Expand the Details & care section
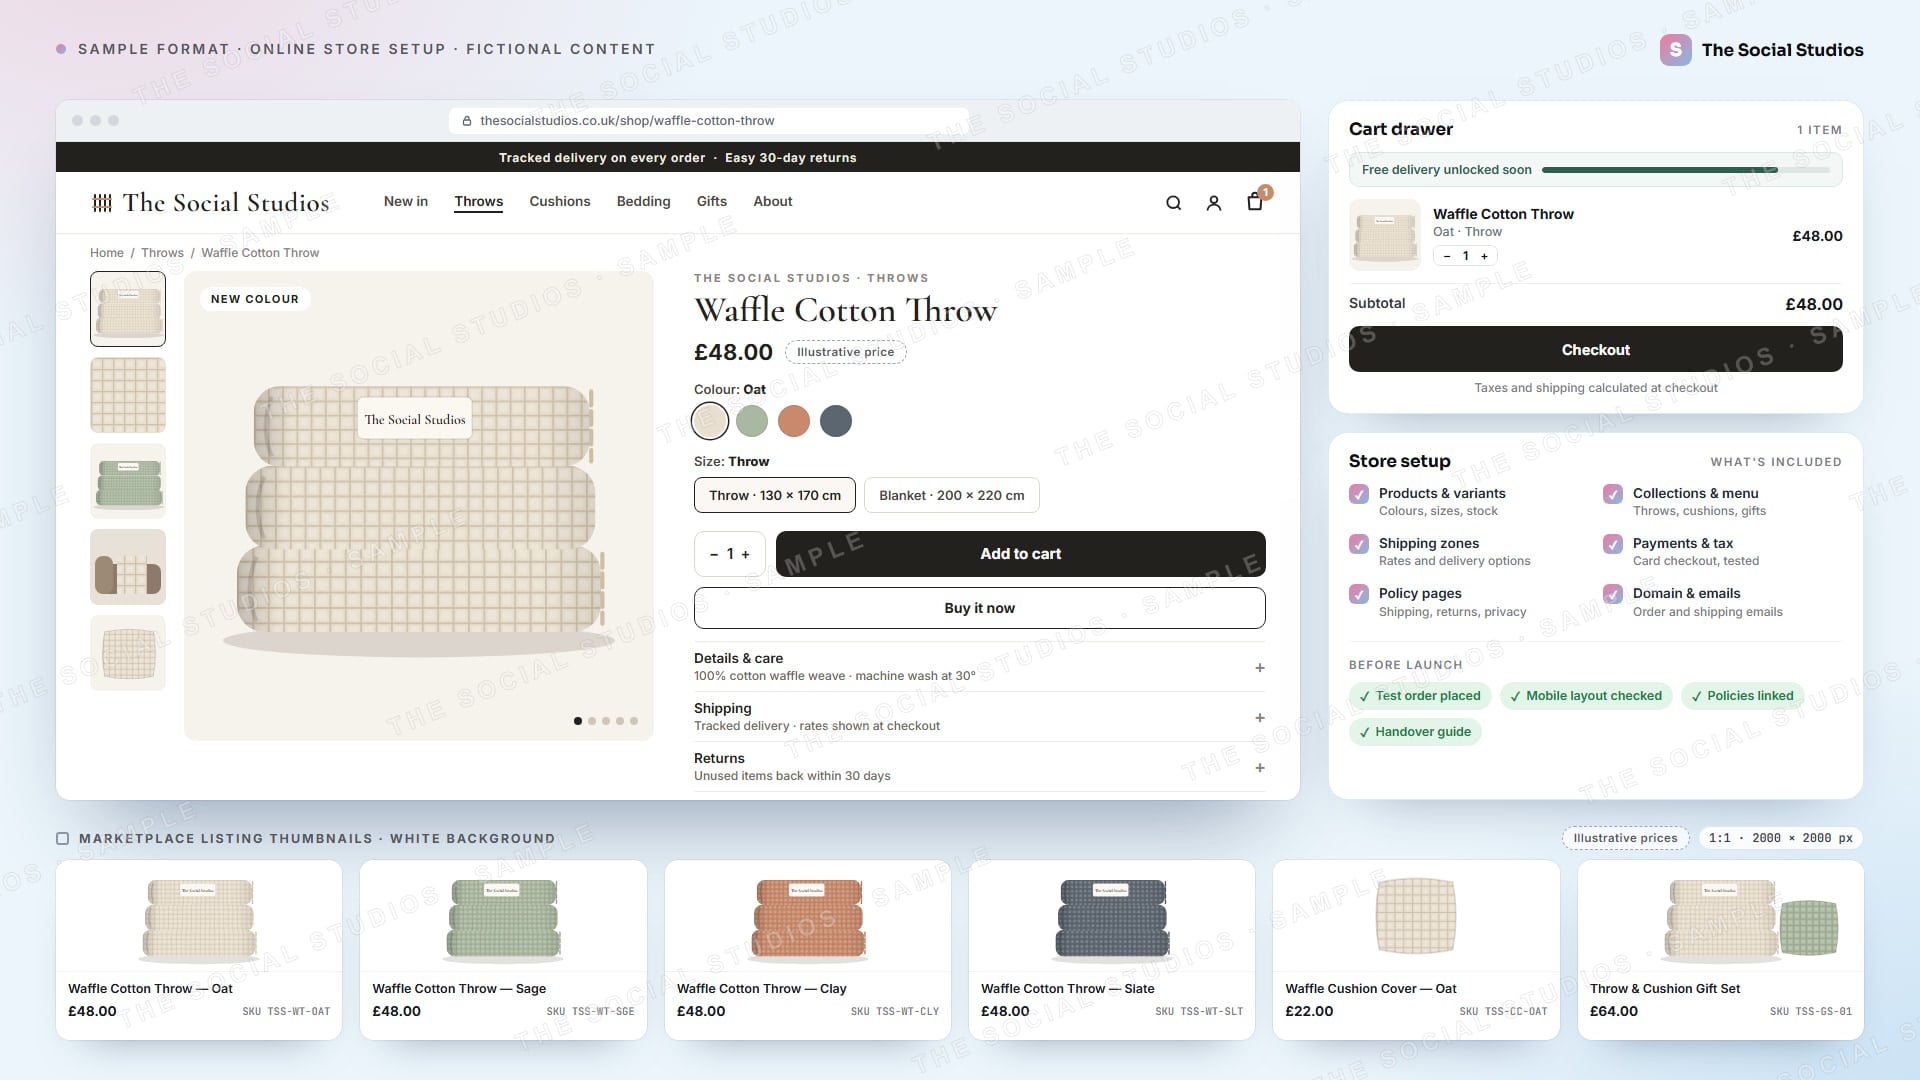The height and width of the screenshot is (1080, 1920). pos(979,667)
